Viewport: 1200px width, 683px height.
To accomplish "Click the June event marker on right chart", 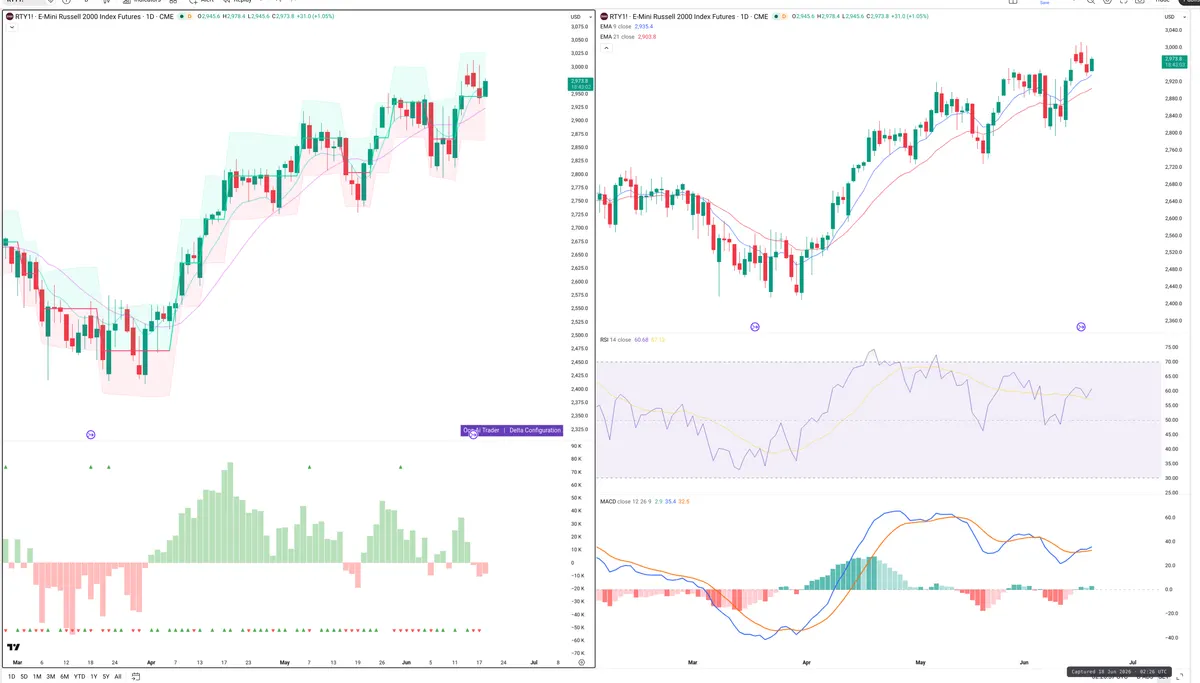I will pos(1081,327).
